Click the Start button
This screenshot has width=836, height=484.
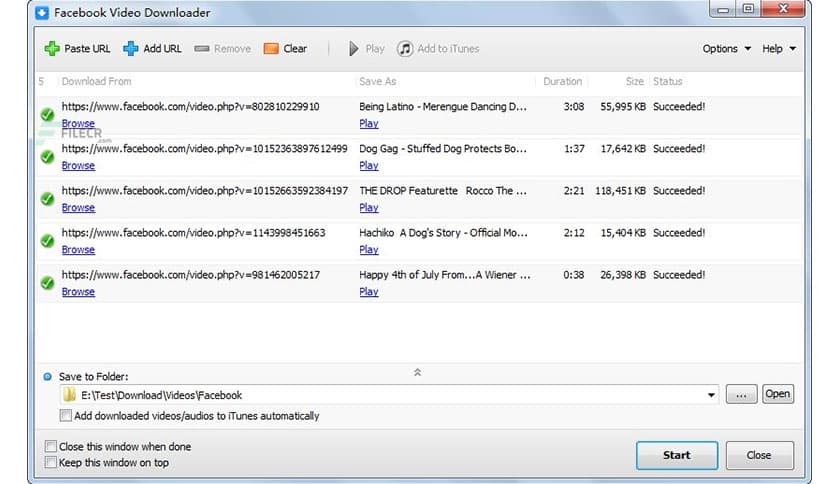pos(677,455)
